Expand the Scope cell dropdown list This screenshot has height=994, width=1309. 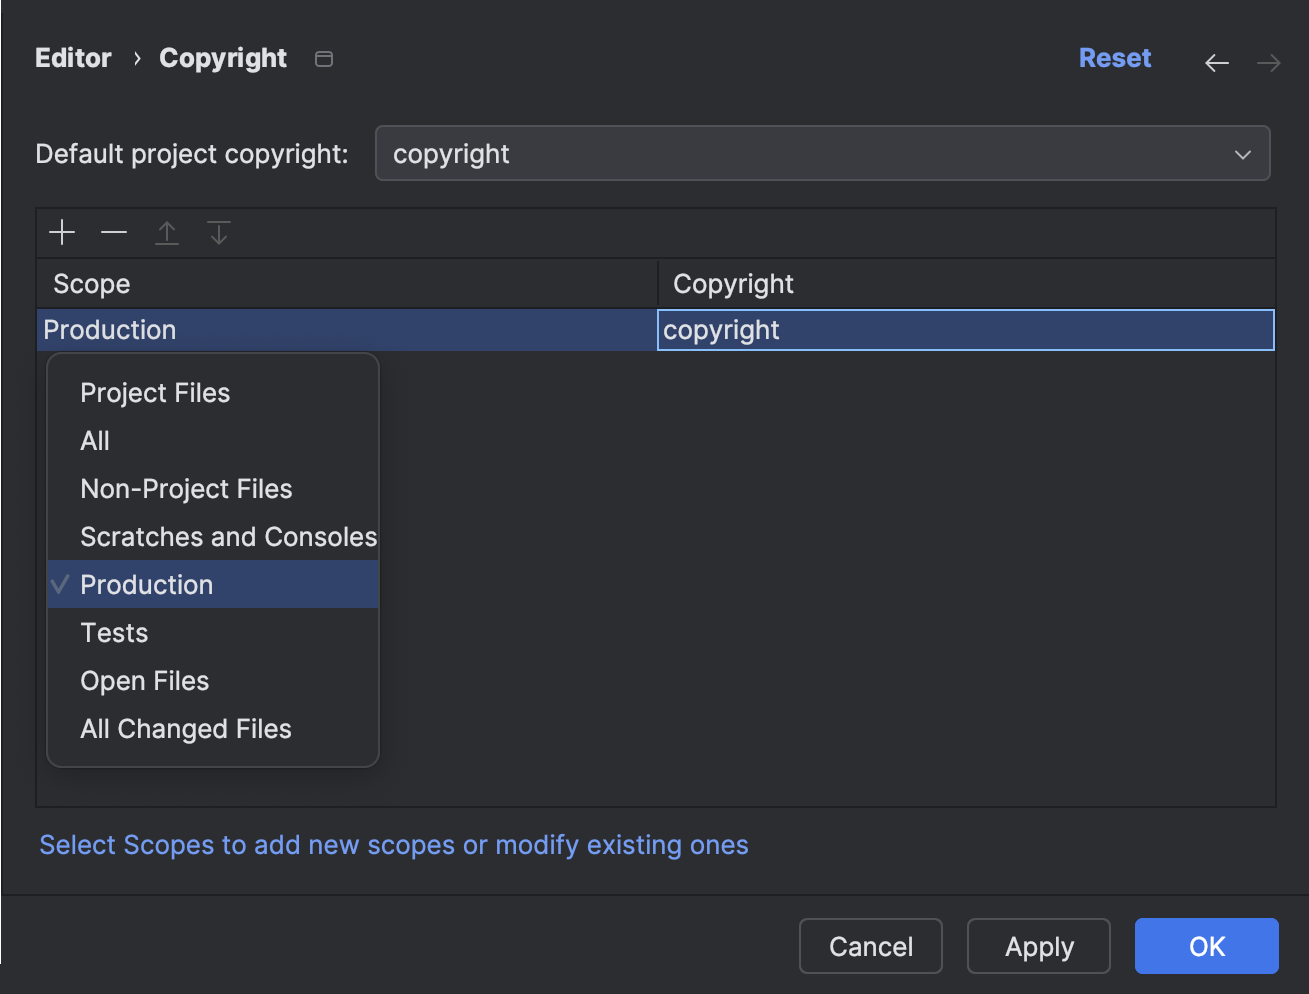click(345, 330)
